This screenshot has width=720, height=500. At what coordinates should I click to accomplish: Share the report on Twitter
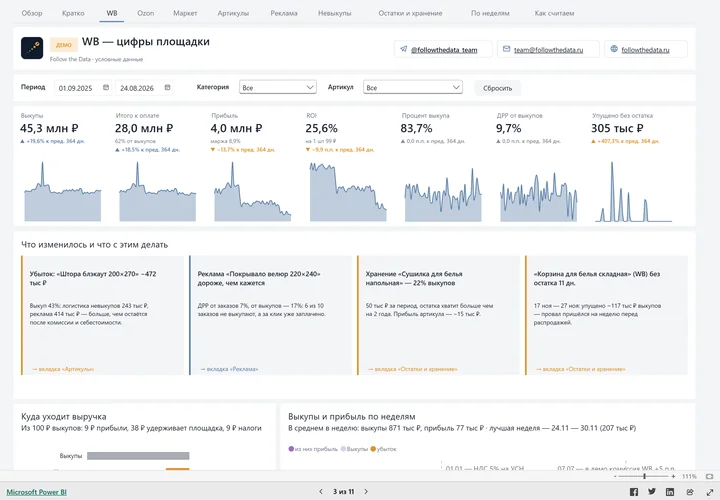tap(652, 492)
